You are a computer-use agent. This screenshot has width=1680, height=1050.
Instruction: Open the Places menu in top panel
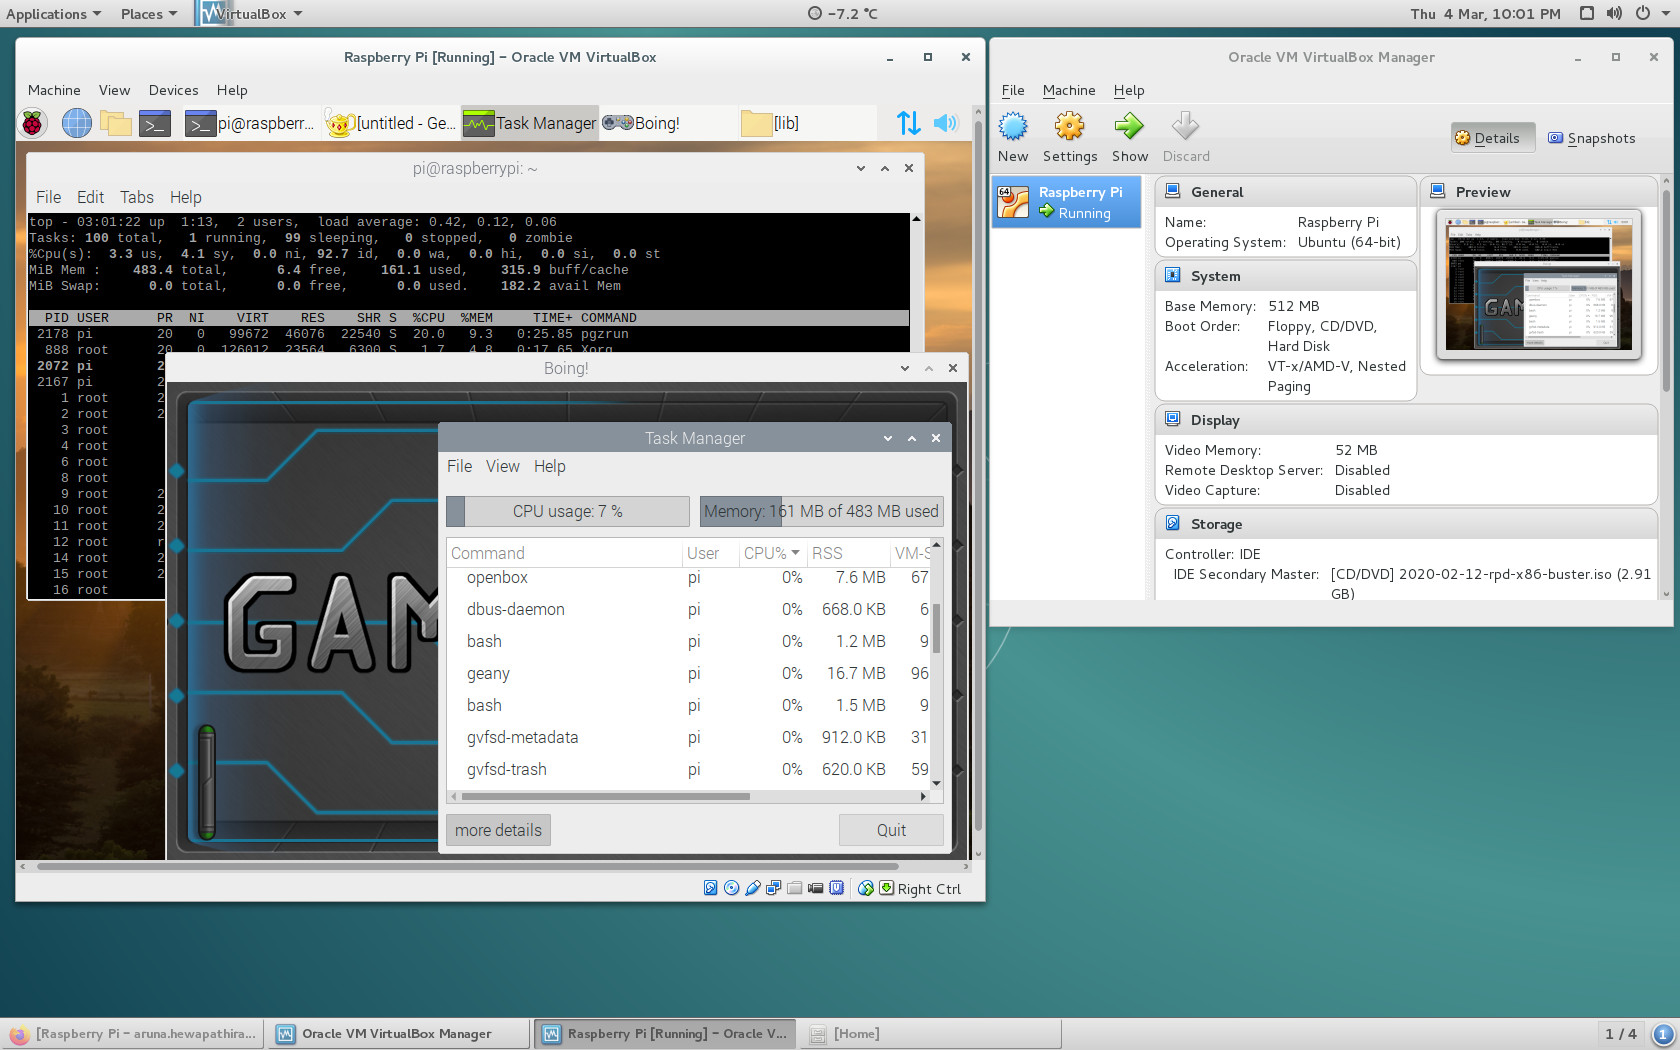(148, 14)
